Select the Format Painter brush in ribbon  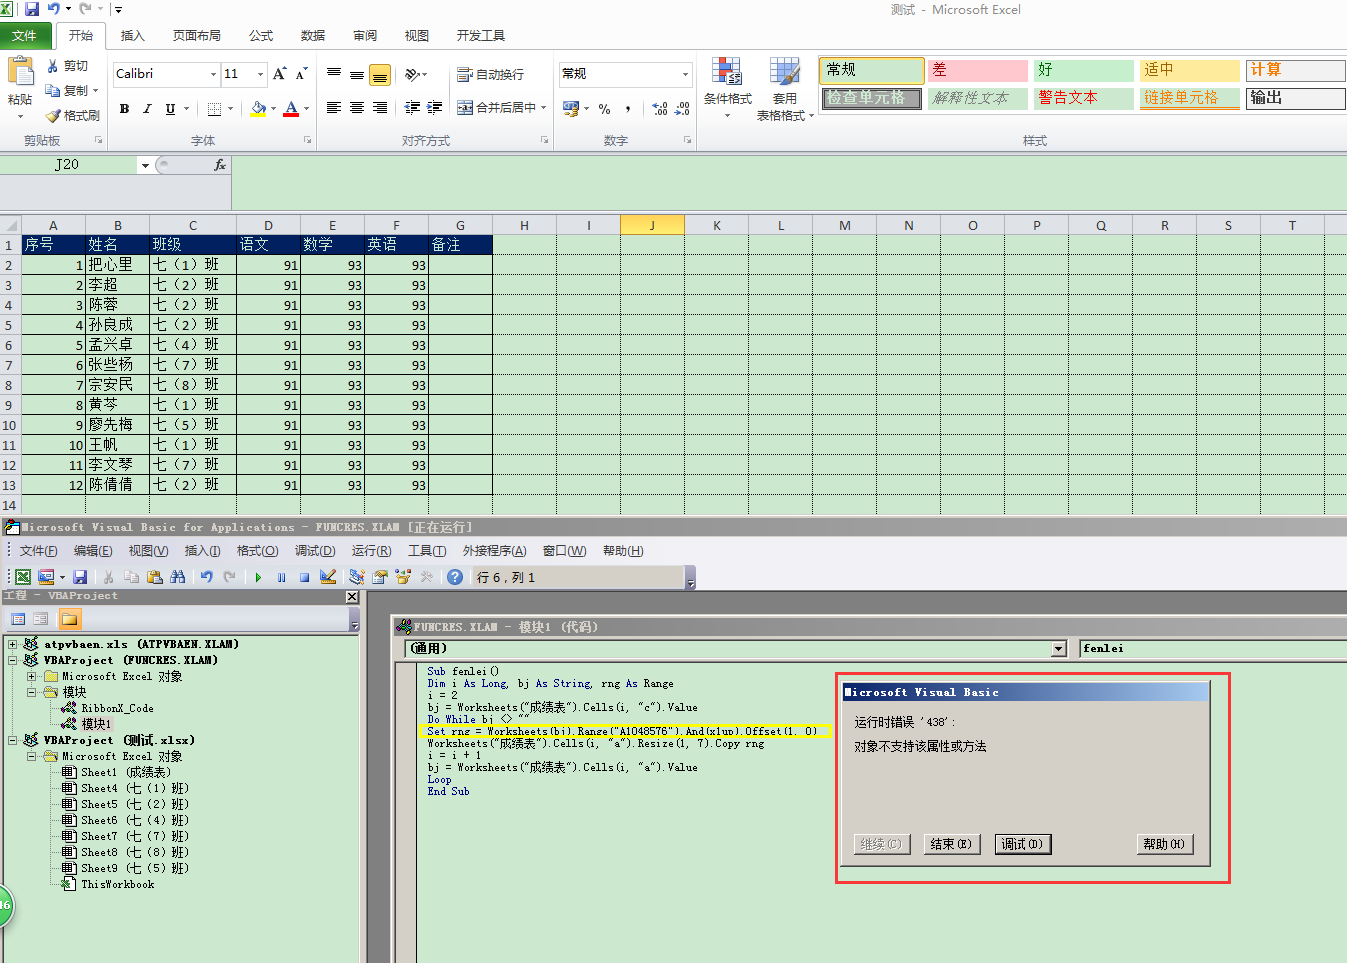(x=53, y=115)
